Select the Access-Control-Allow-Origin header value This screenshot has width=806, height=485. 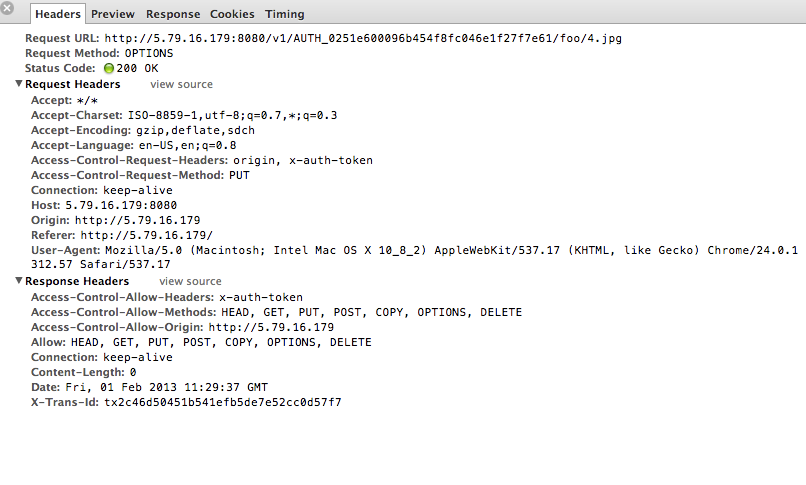point(271,327)
